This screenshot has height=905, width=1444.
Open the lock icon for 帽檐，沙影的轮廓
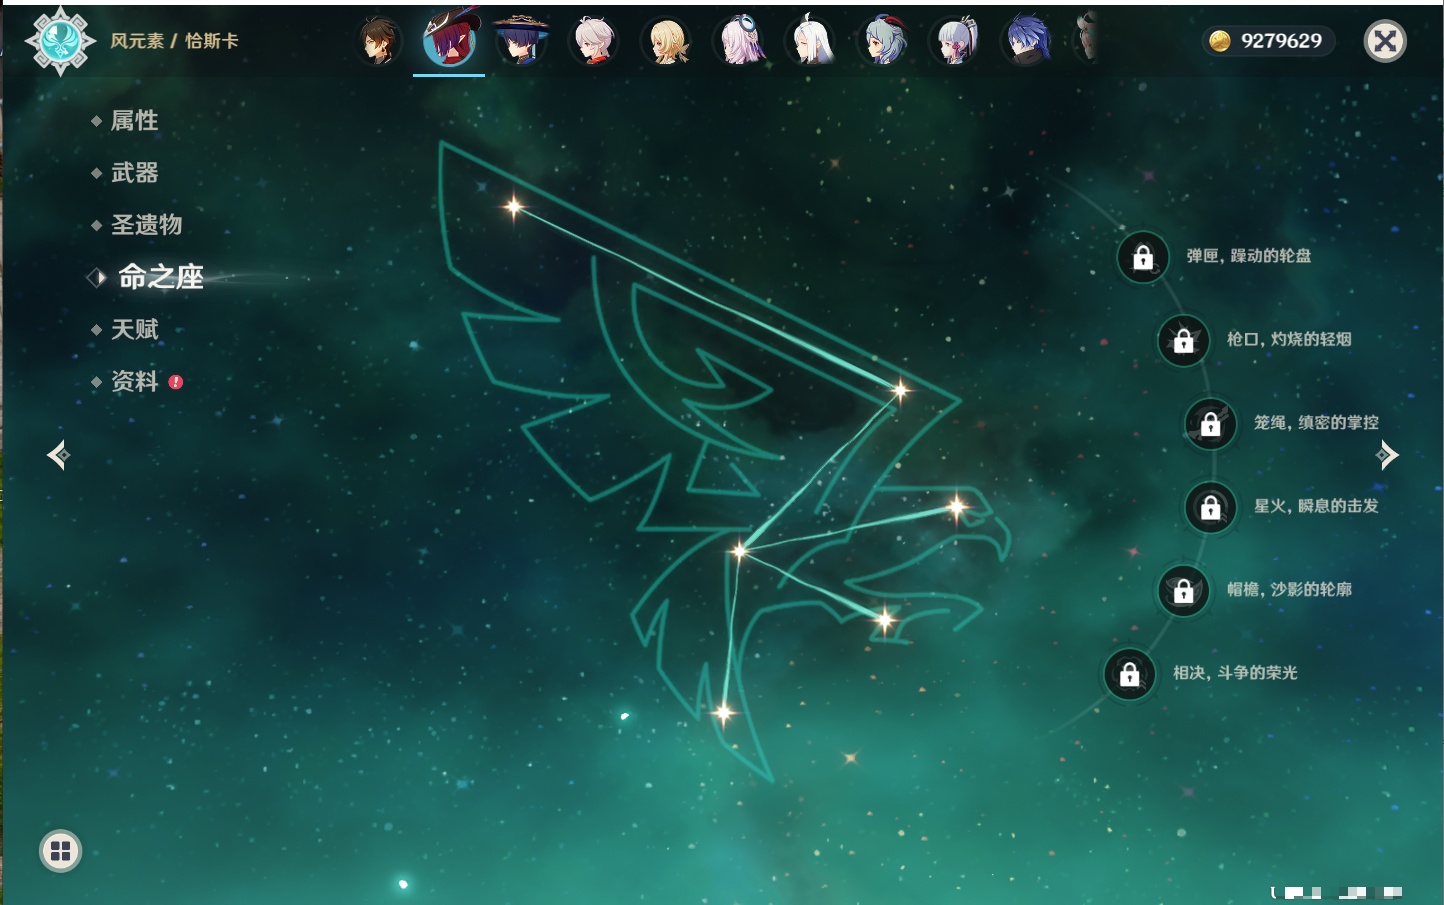pyautogui.click(x=1184, y=590)
